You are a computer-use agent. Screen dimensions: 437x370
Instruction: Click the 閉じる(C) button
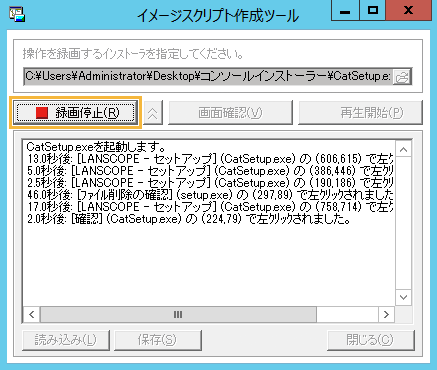(x=371, y=340)
